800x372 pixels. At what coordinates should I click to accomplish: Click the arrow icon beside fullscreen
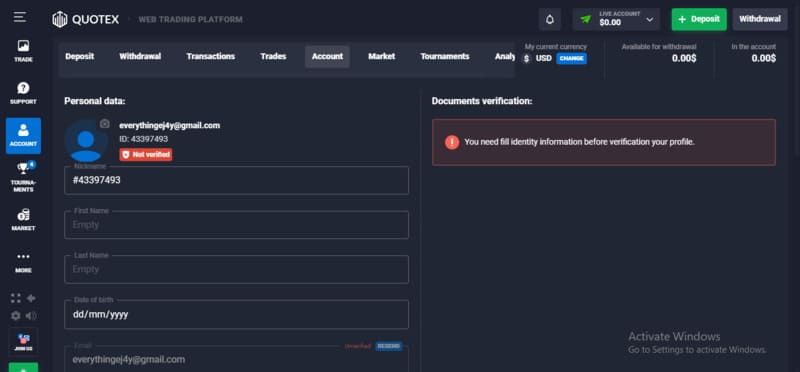click(x=31, y=298)
